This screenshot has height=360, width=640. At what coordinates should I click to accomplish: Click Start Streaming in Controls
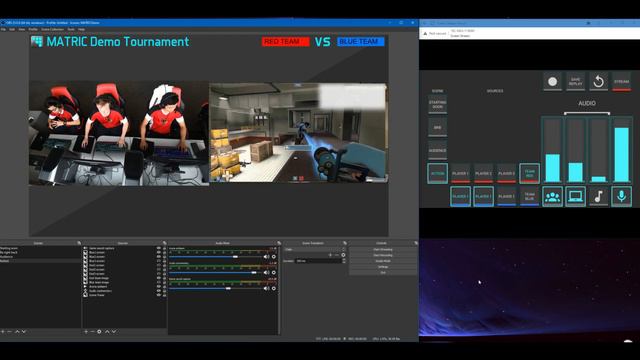[383, 249]
